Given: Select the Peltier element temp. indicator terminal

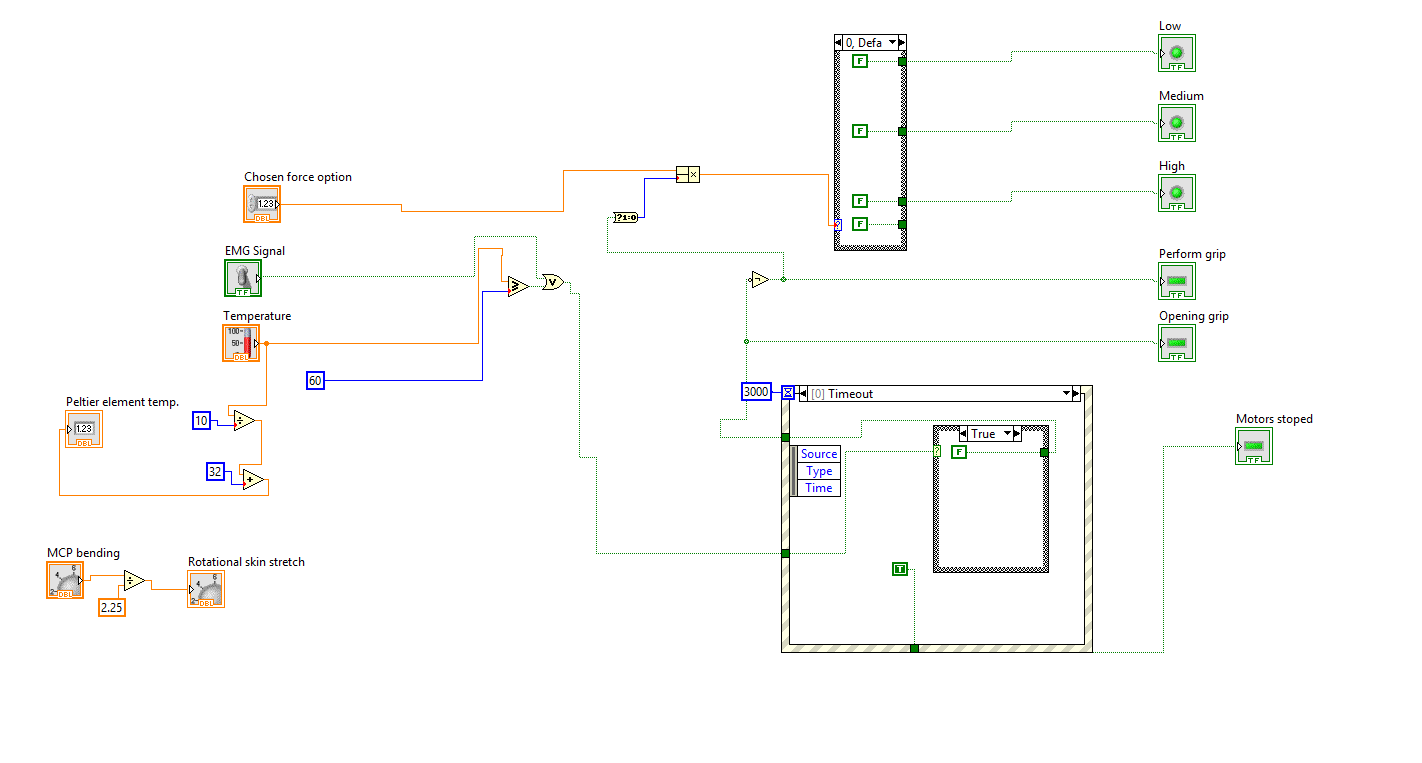Looking at the screenshot, I should [84, 429].
